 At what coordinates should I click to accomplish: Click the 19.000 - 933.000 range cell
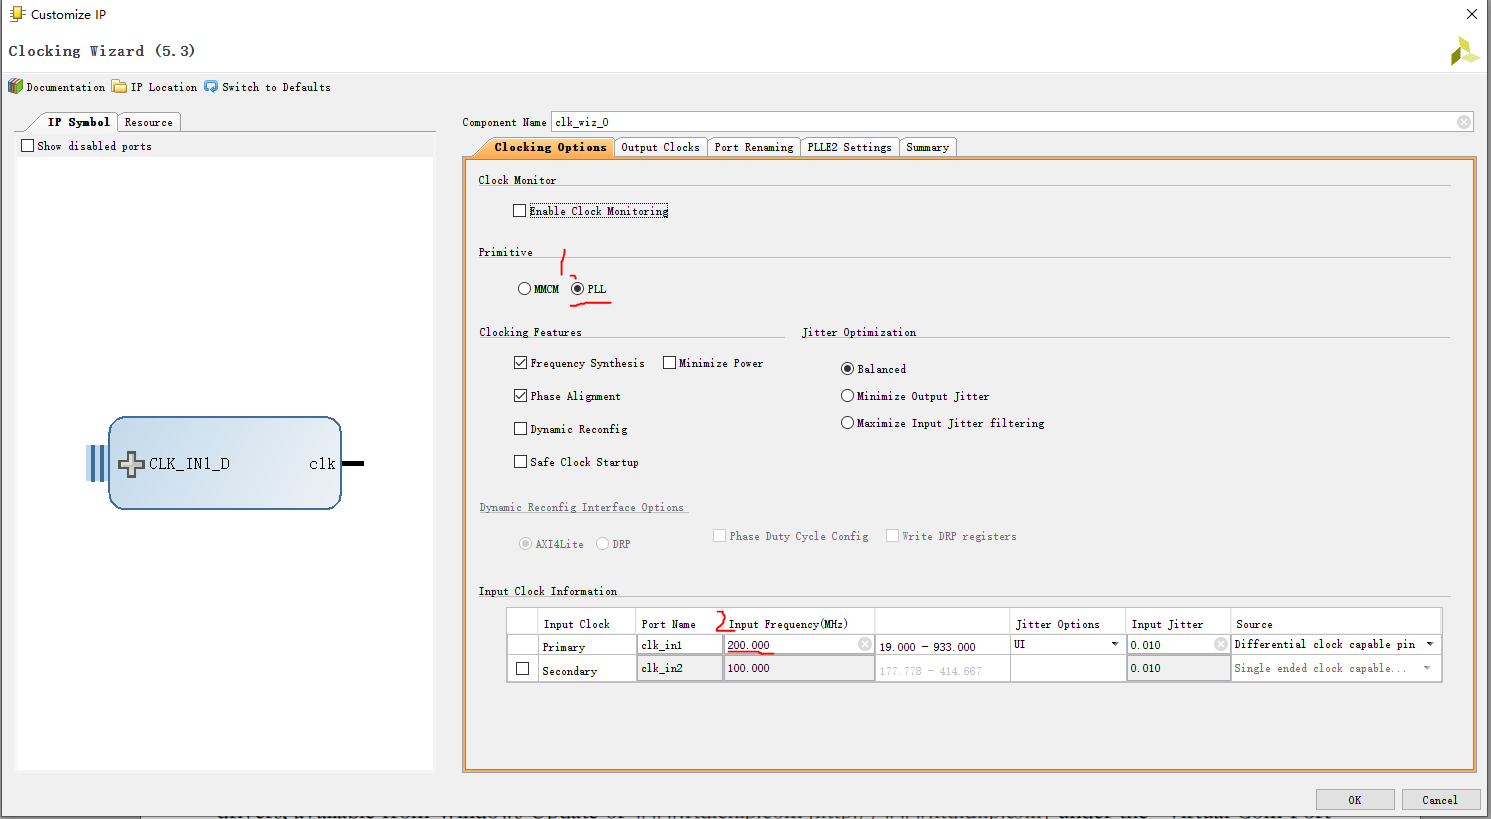click(942, 647)
